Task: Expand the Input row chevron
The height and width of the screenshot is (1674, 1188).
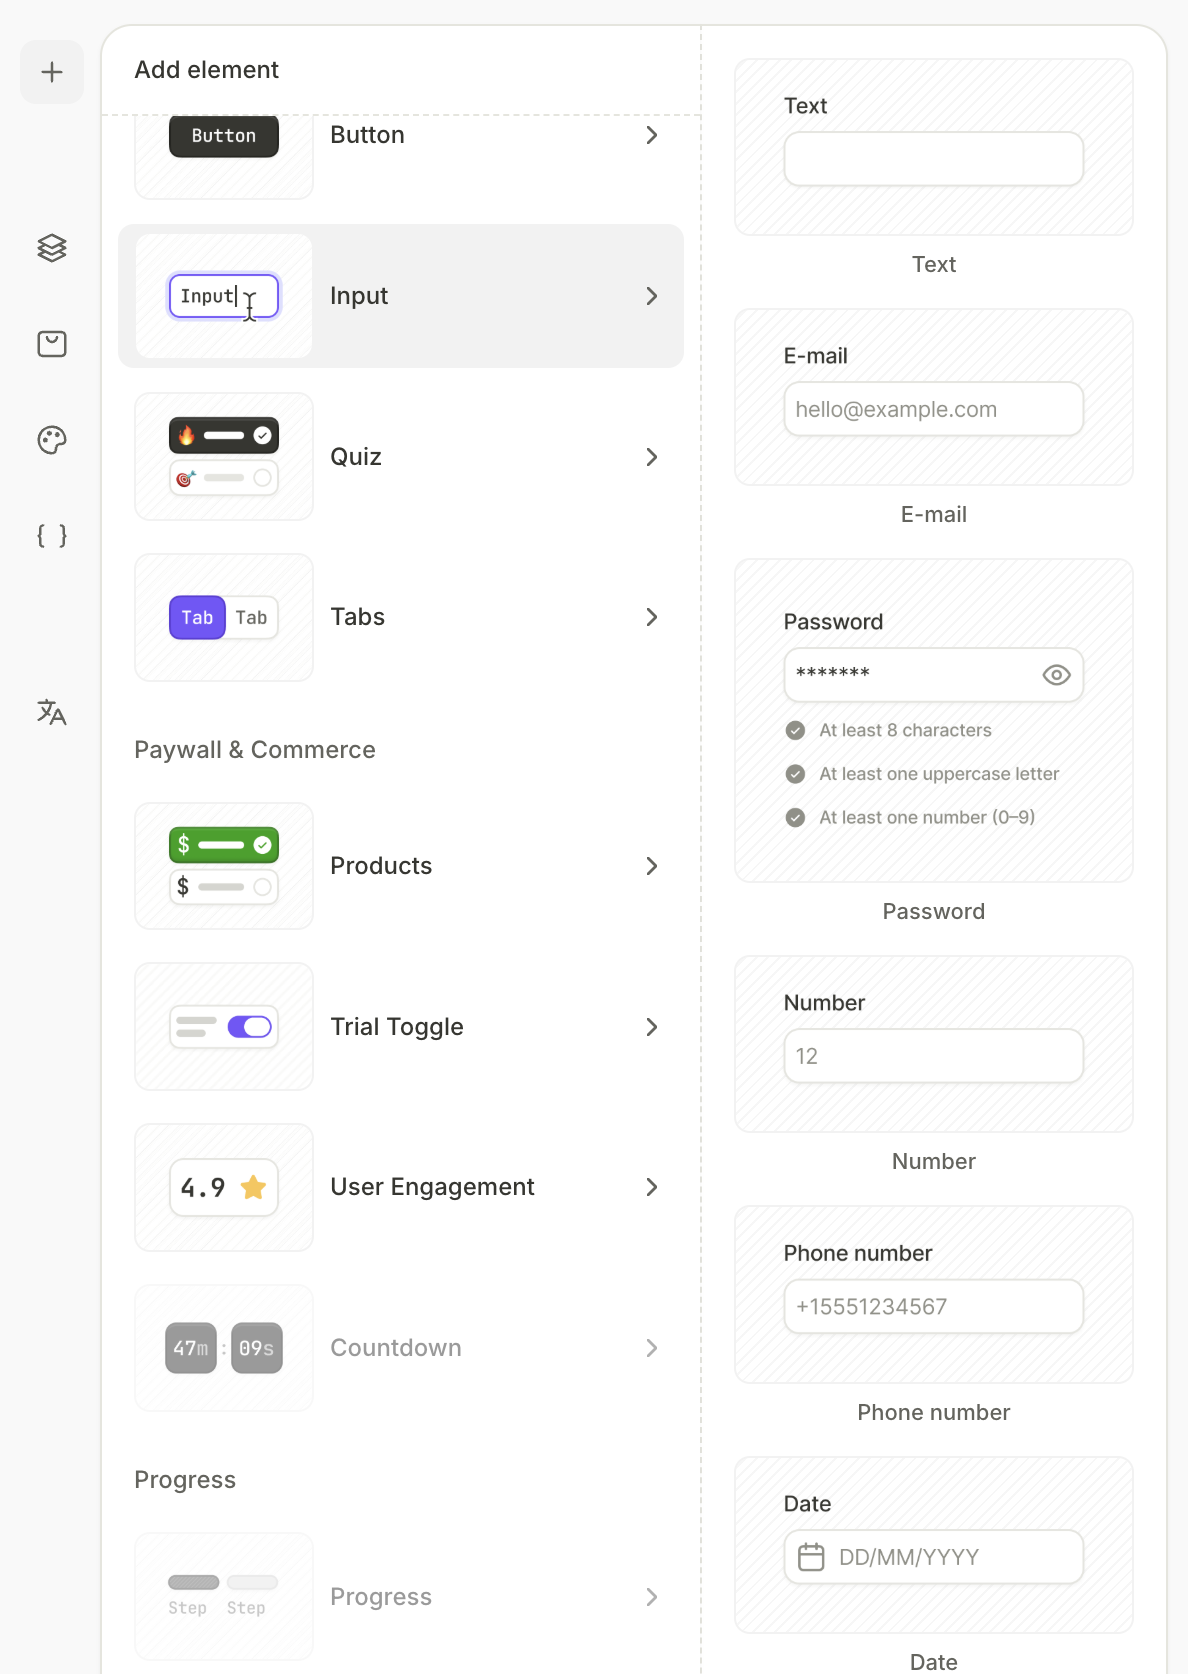Action: point(652,296)
